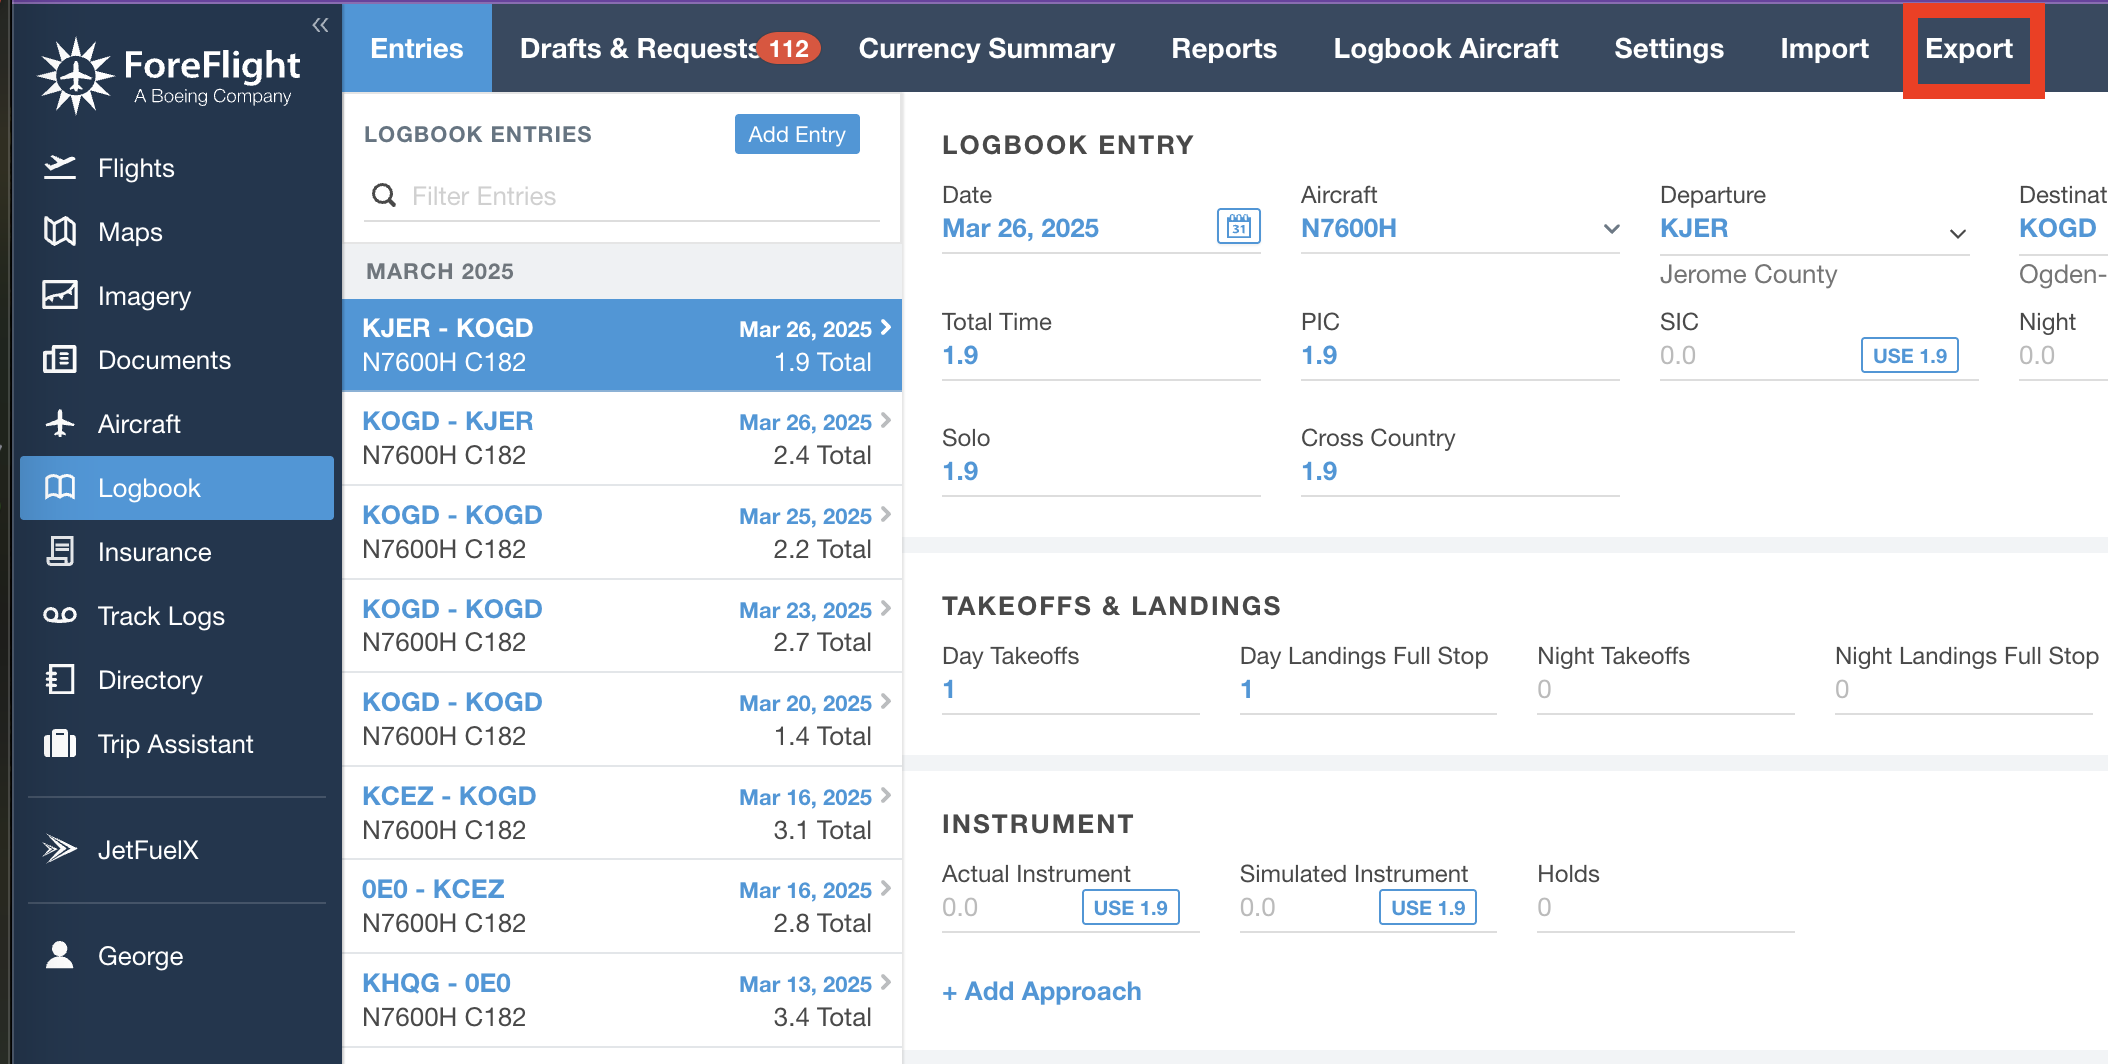Viewport: 2108px width, 1064px height.
Task: Click the Trip Assistant suitcase icon
Action: click(x=61, y=743)
